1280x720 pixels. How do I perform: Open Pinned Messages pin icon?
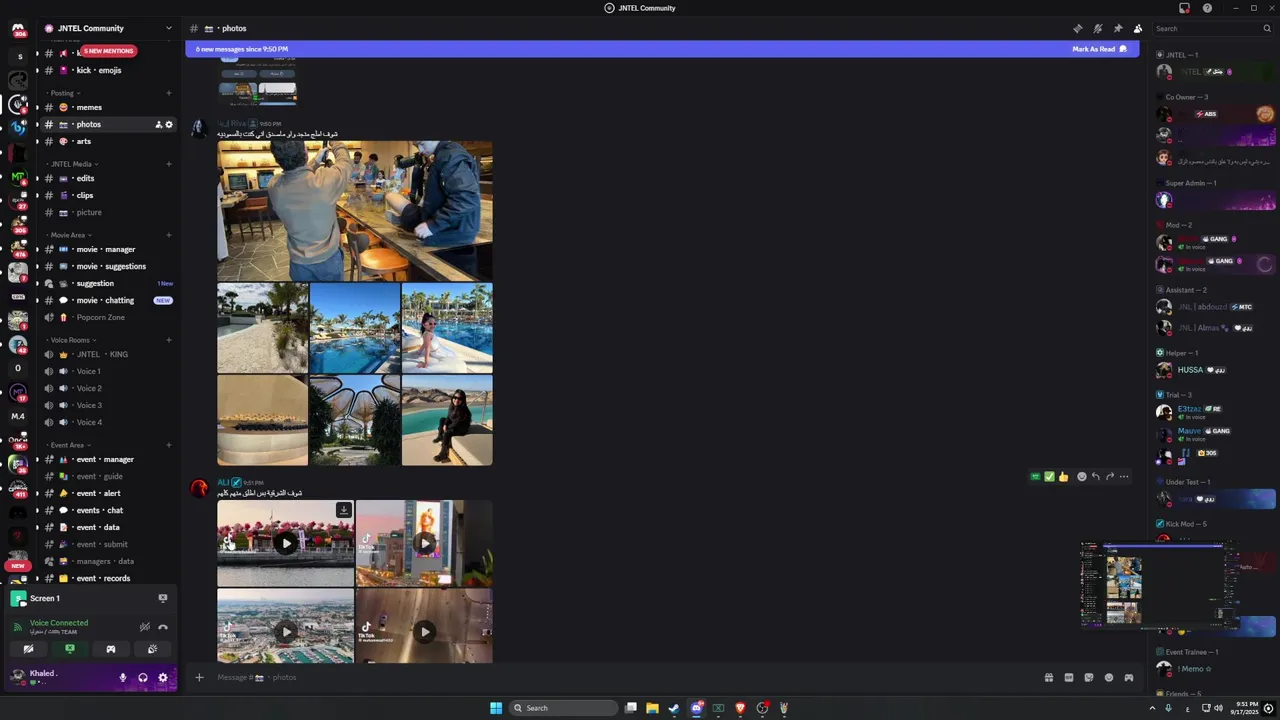pyautogui.click(x=1117, y=28)
